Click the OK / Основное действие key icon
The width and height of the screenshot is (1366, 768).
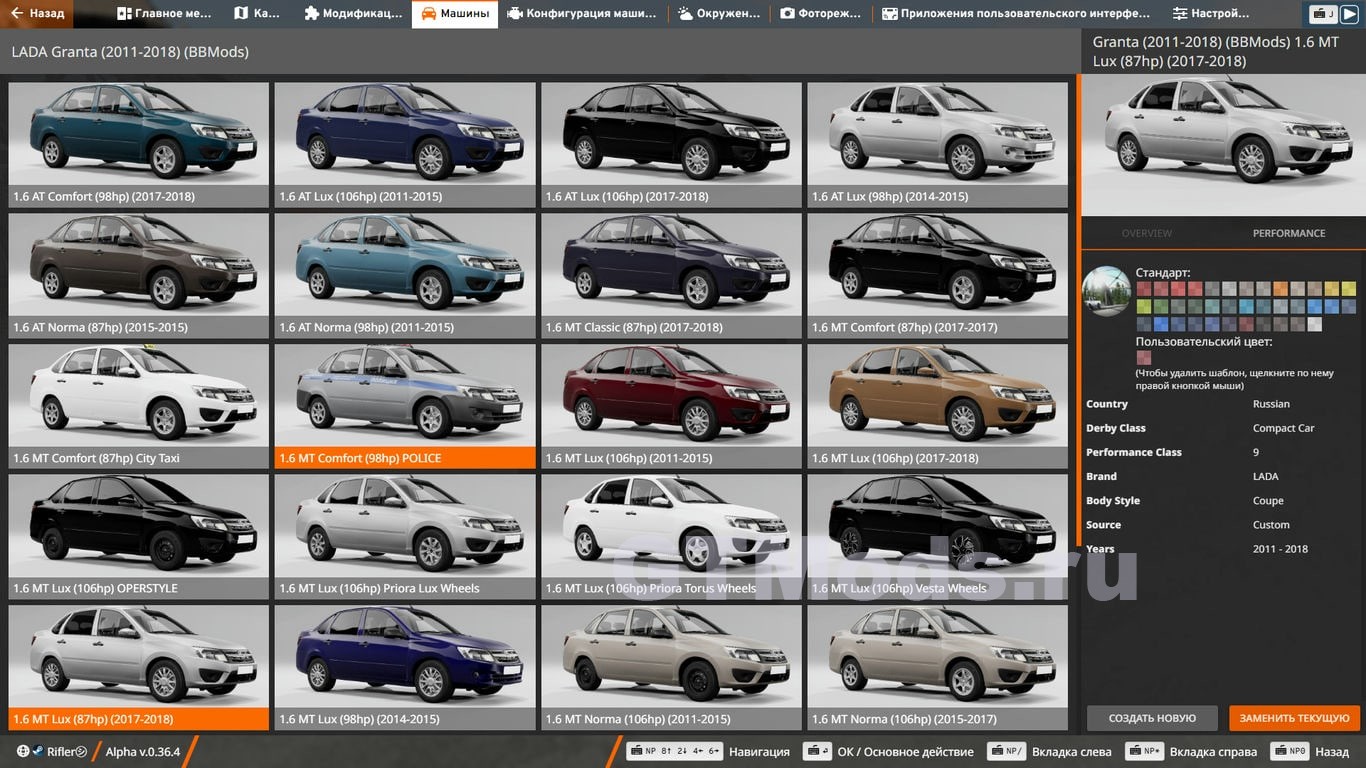(818, 751)
